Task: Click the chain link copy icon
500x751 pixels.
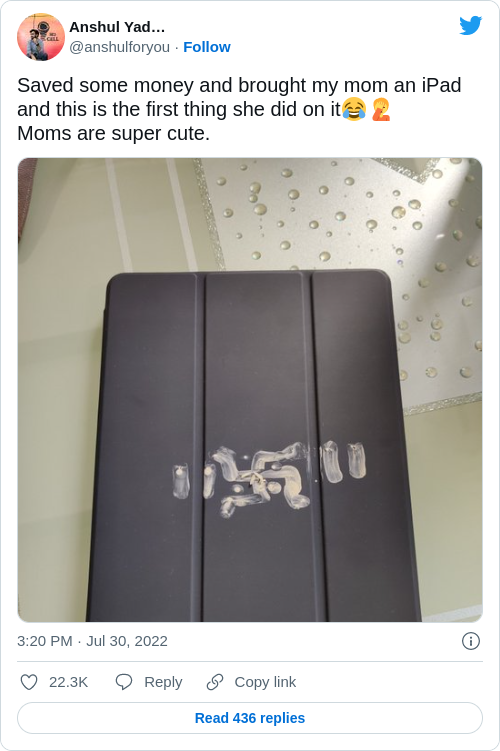Action: [215, 682]
